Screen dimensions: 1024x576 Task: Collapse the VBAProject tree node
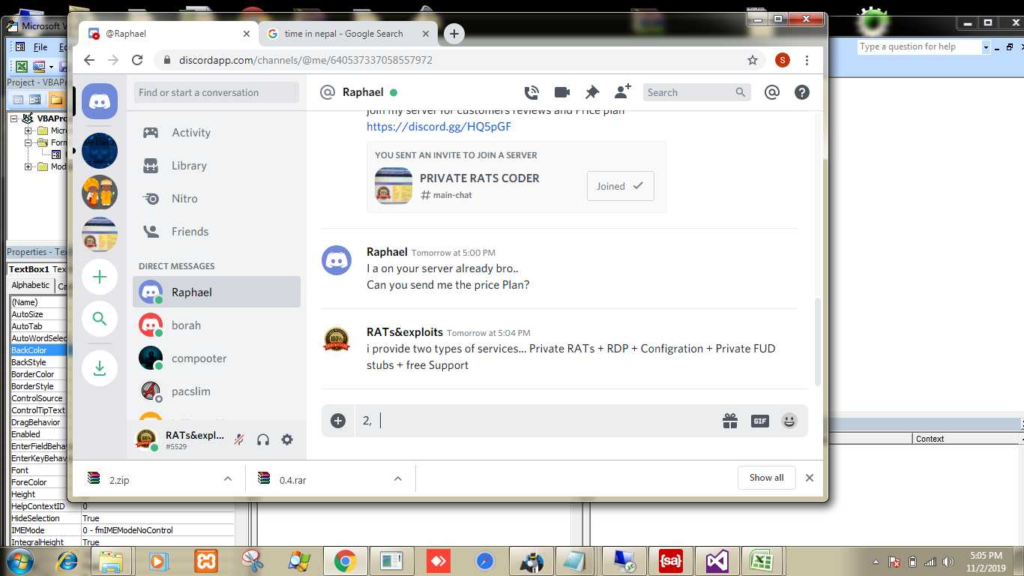14,119
